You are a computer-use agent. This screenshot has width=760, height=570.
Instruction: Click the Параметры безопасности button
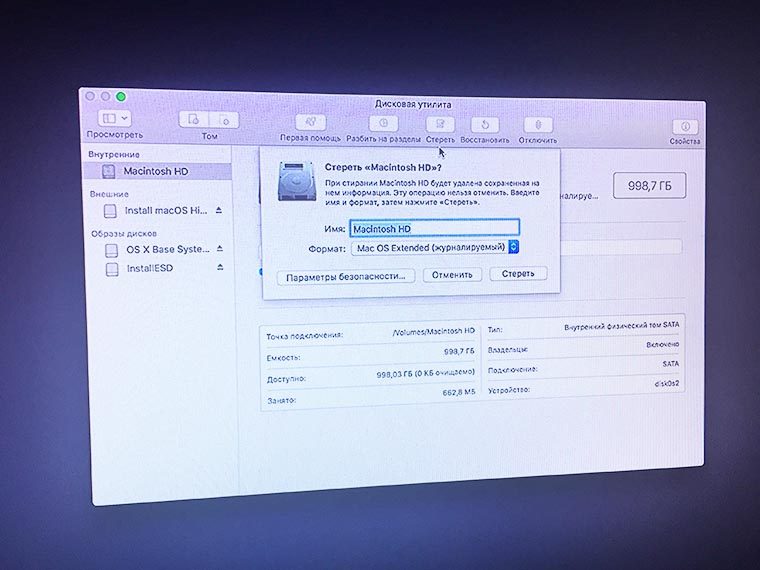pyautogui.click(x=346, y=277)
